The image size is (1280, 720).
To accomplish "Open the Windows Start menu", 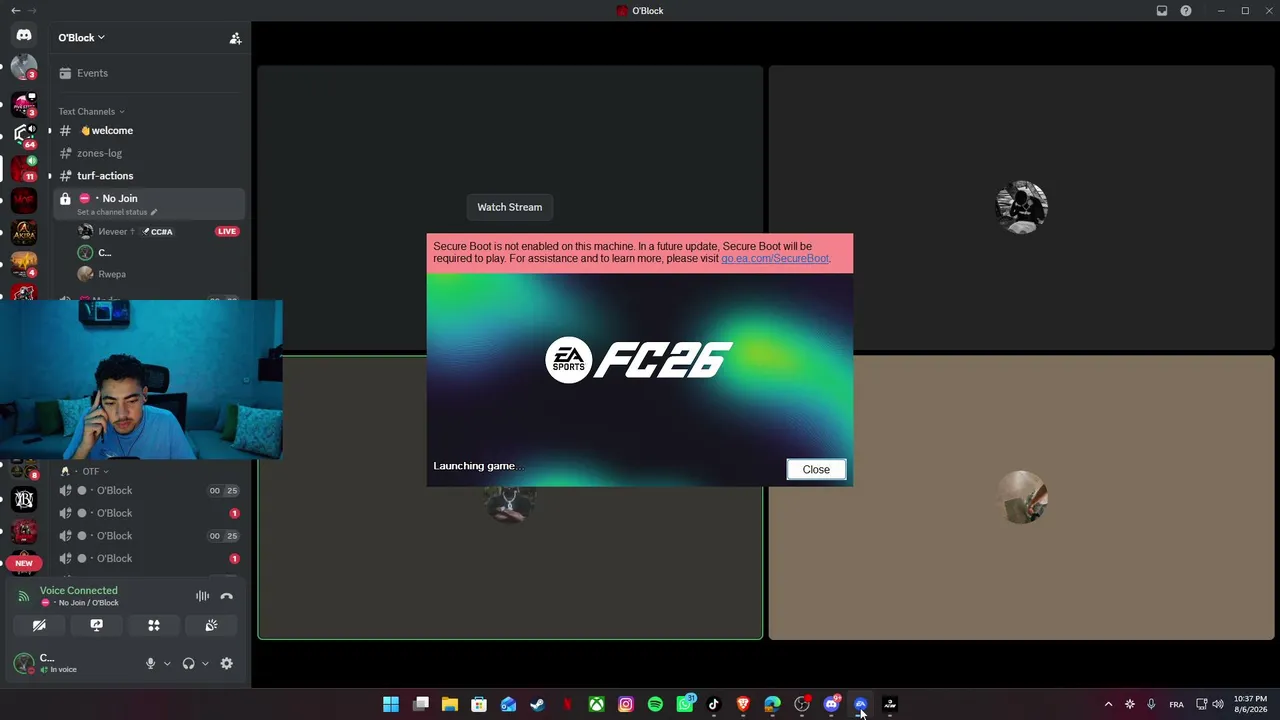I will coord(391,704).
